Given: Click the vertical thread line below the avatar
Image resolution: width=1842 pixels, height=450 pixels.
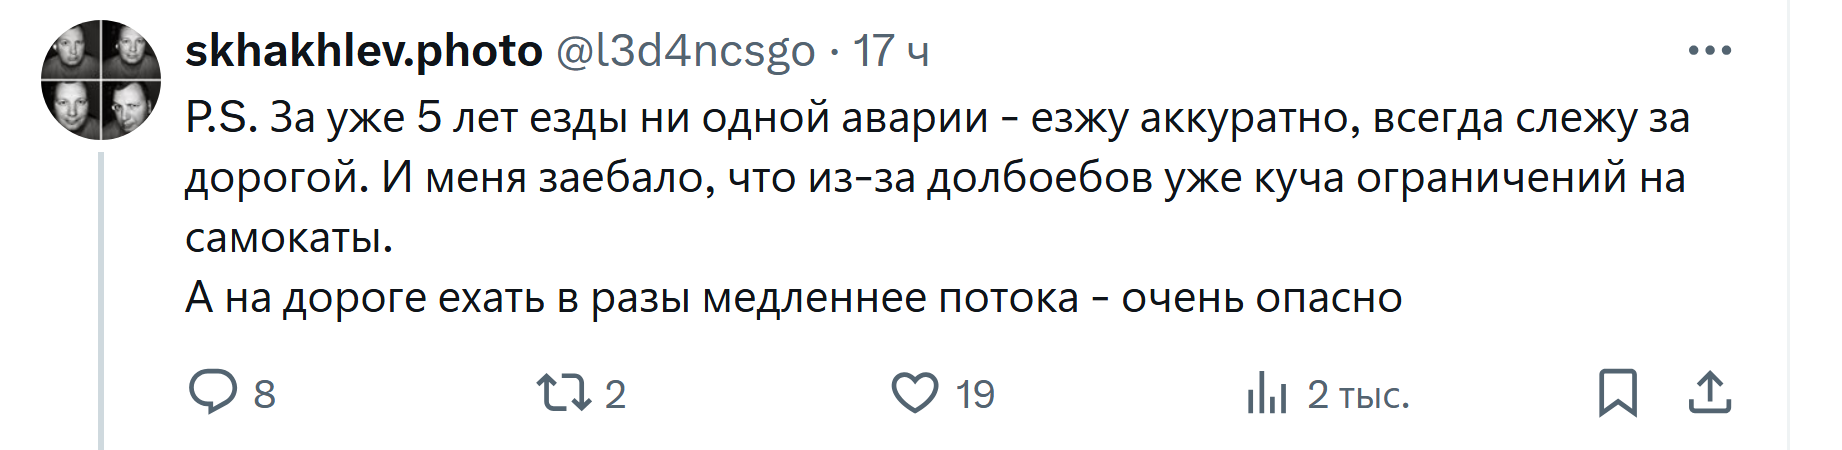Looking at the screenshot, I should [101, 300].
